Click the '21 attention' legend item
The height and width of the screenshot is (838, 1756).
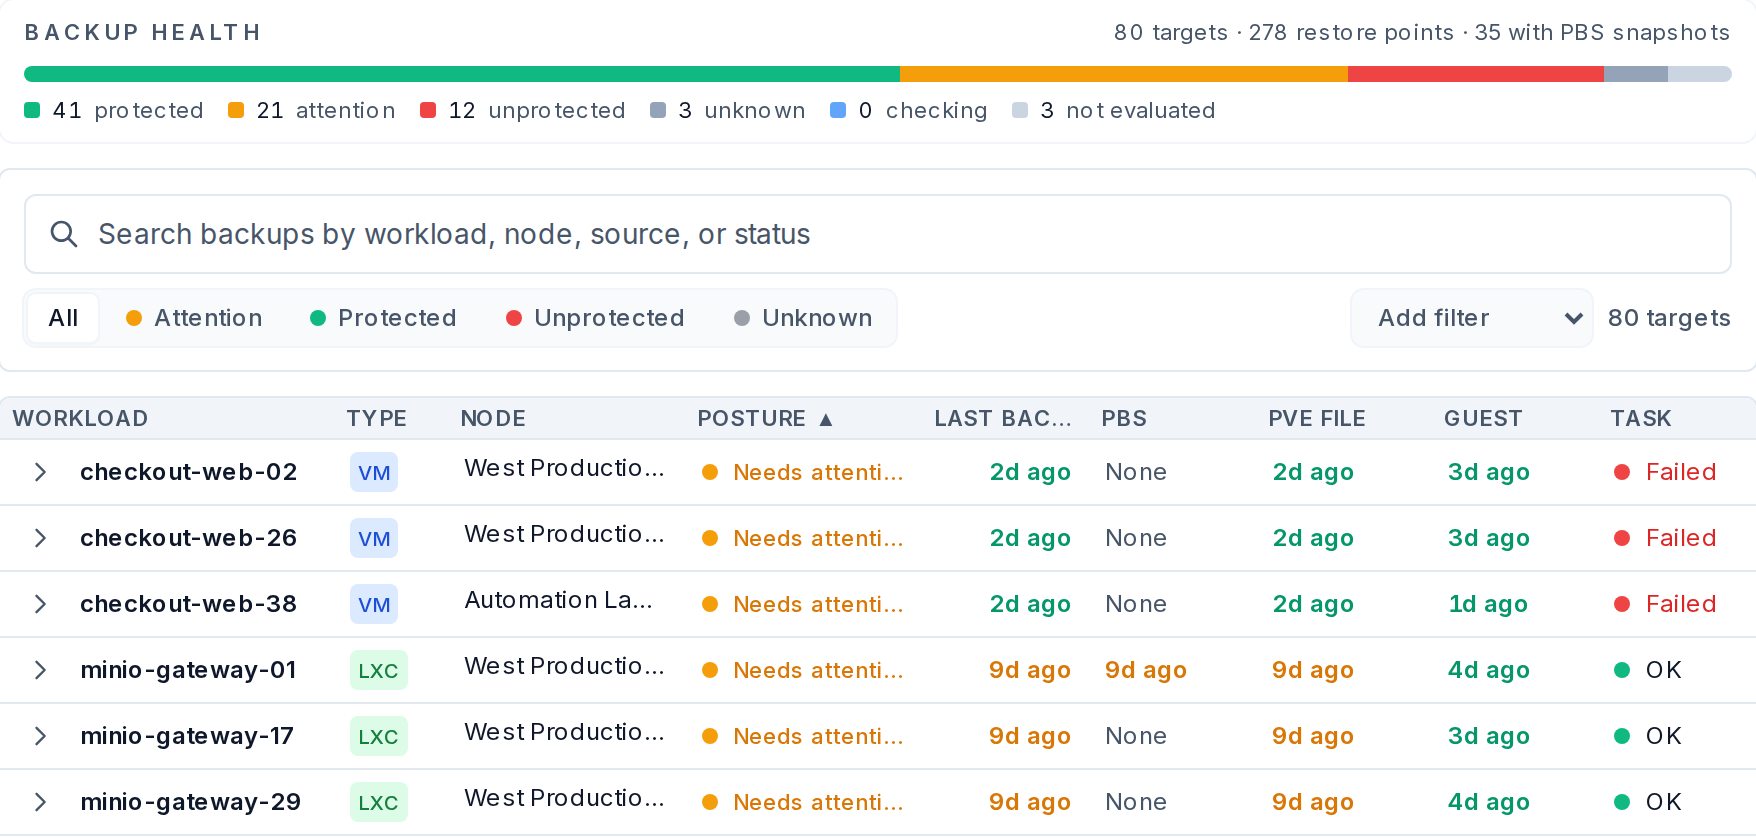(x=312, y=110)
